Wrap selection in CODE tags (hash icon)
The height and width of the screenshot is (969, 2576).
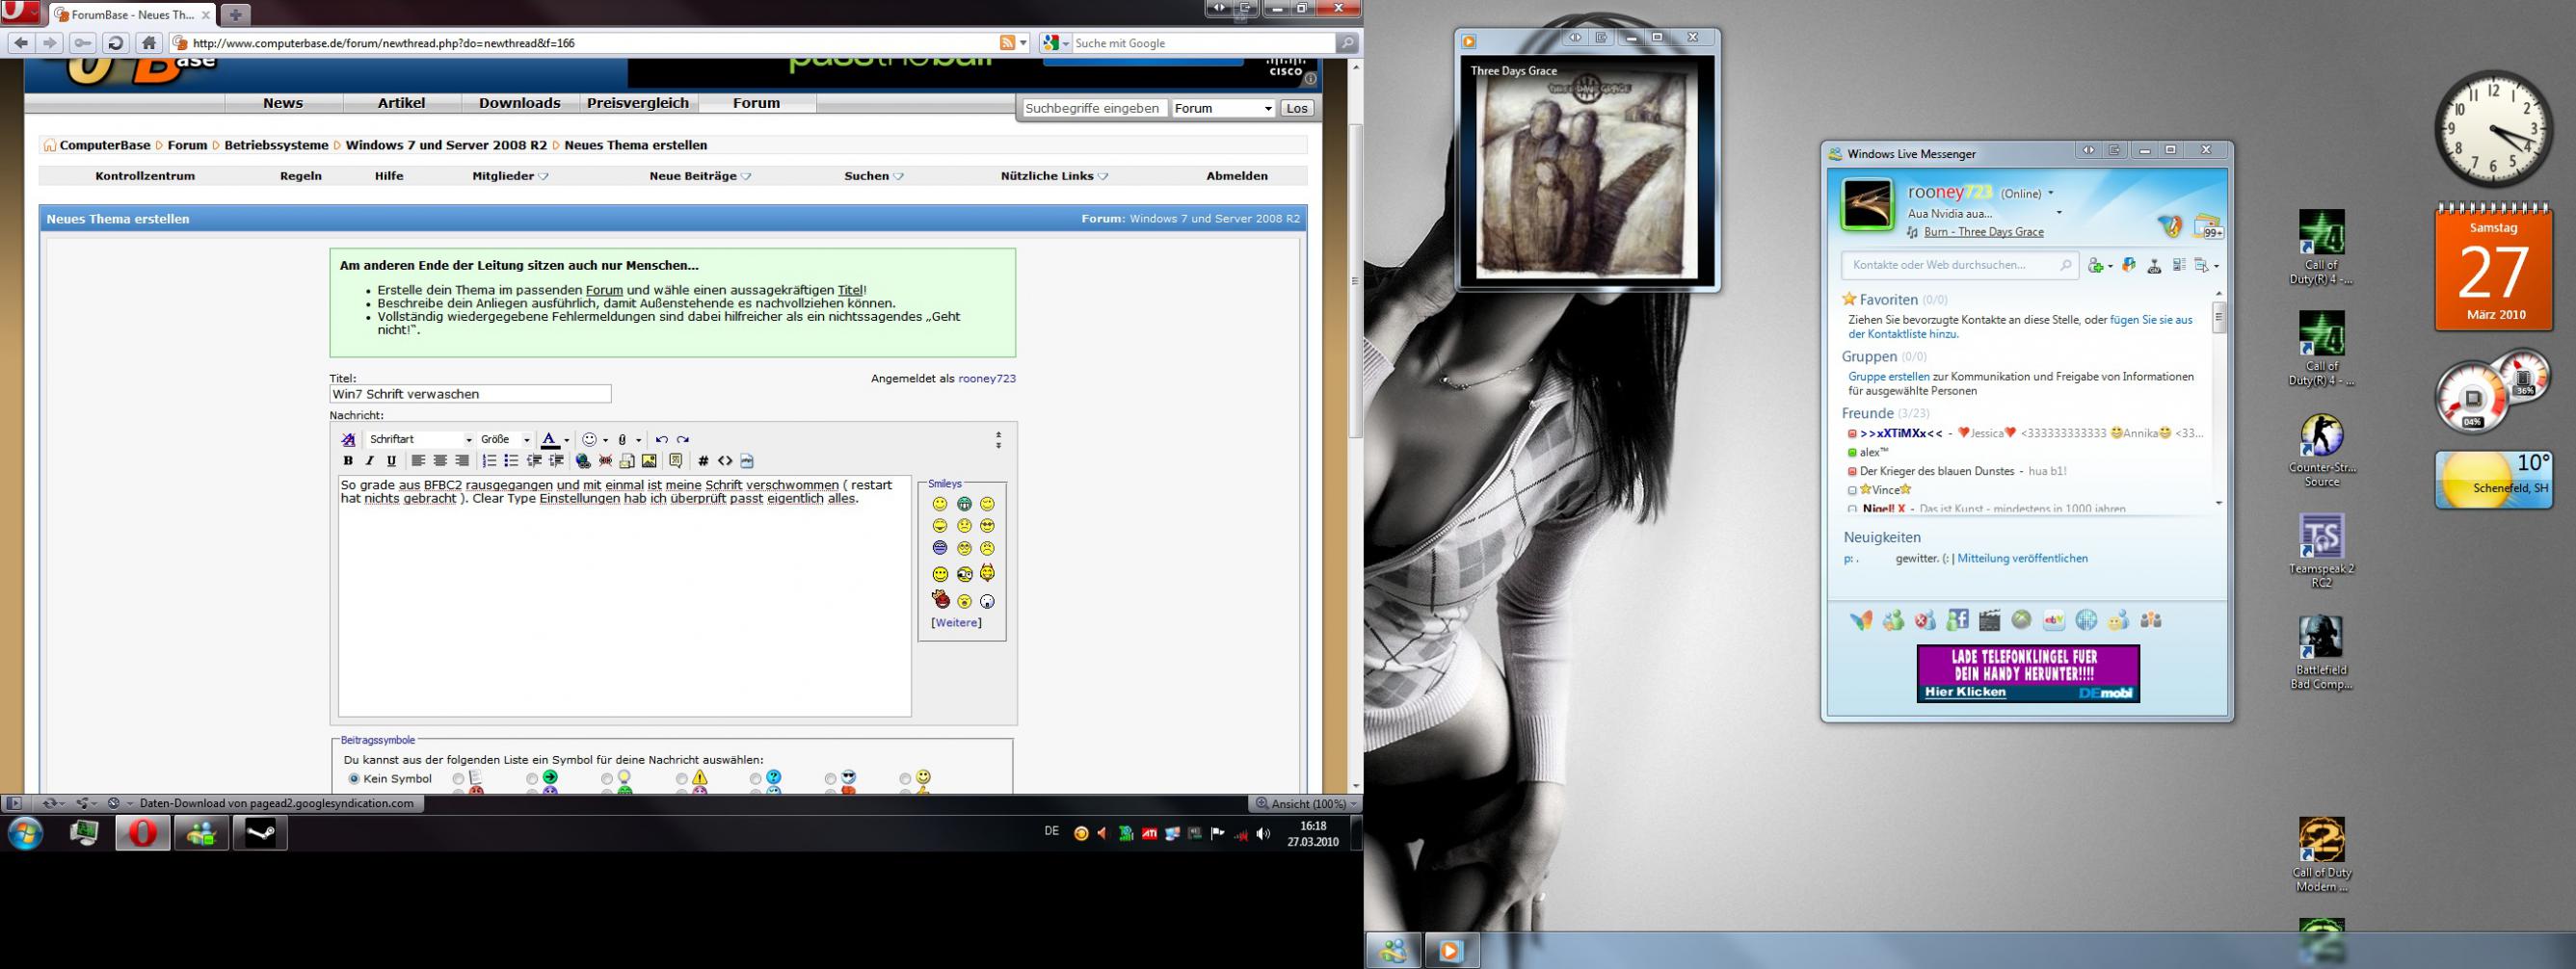coord(703,461)
